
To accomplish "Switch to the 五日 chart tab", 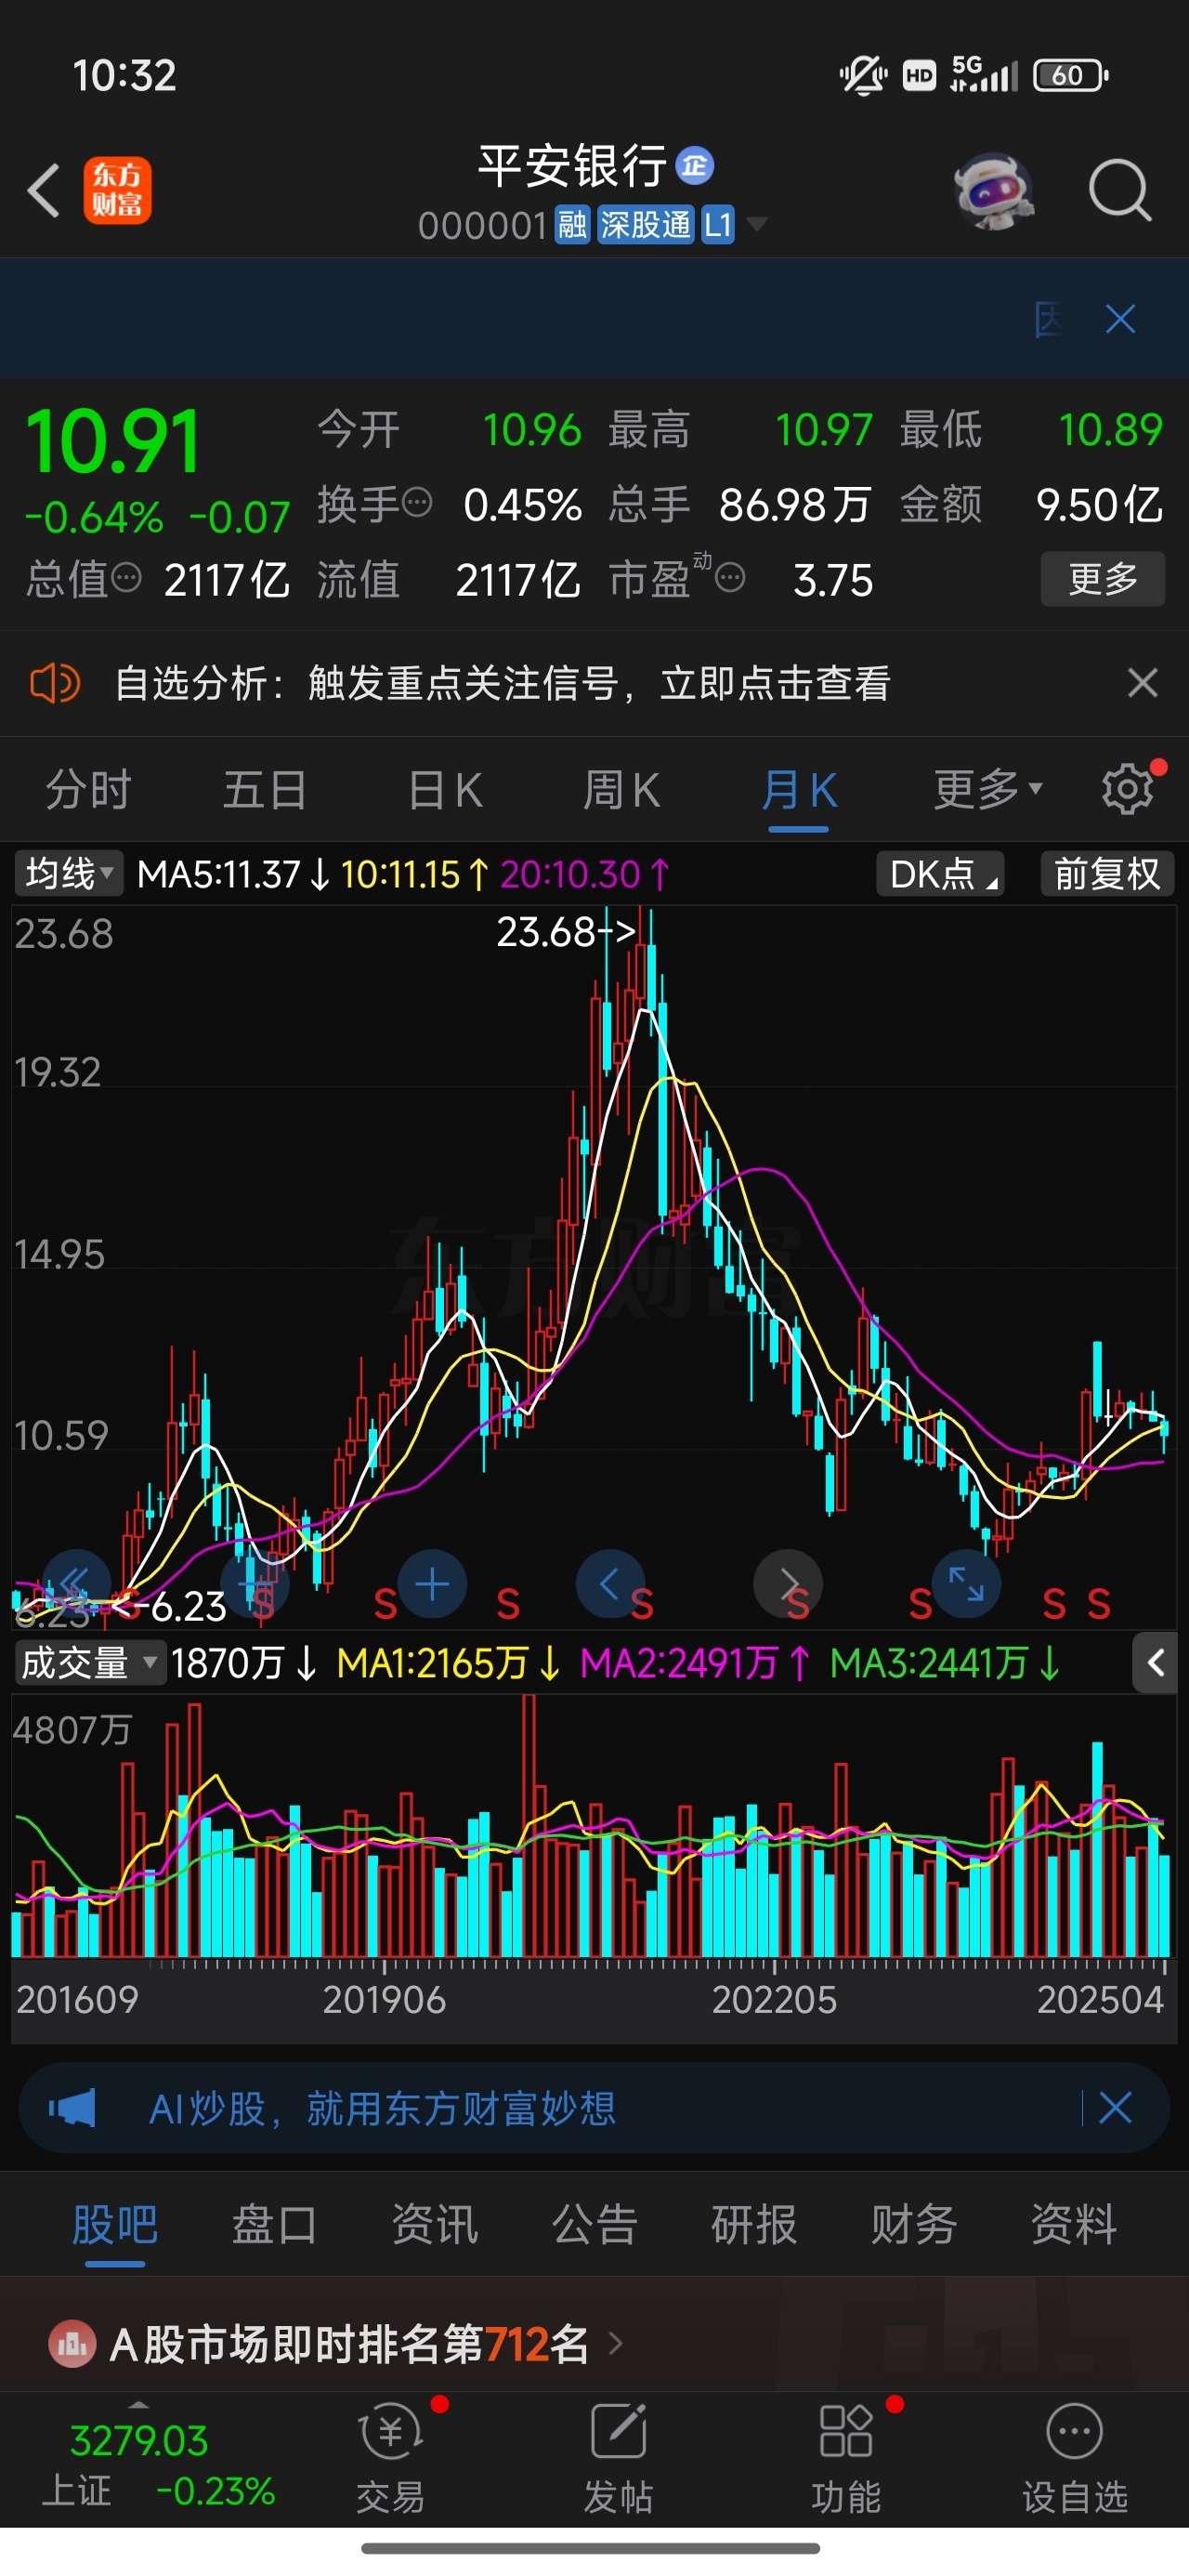I will [264, 789].
